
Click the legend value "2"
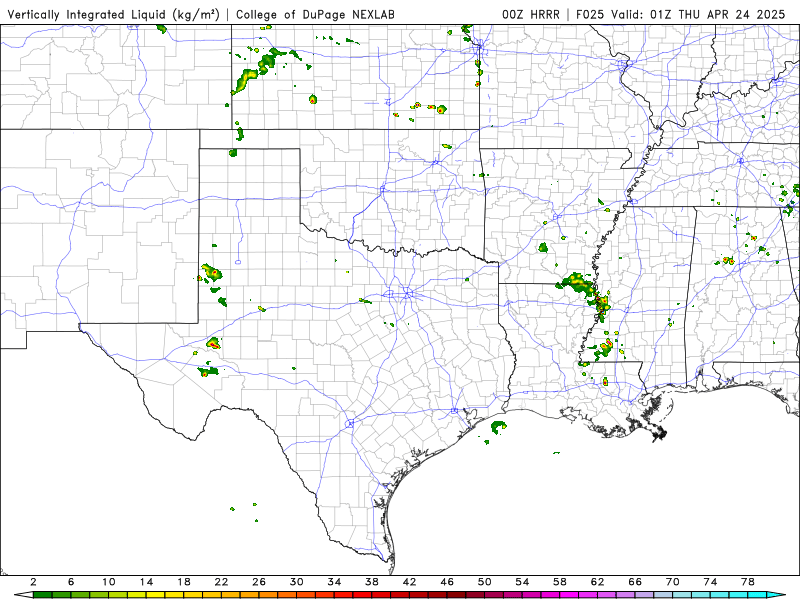tap(33, 582)
